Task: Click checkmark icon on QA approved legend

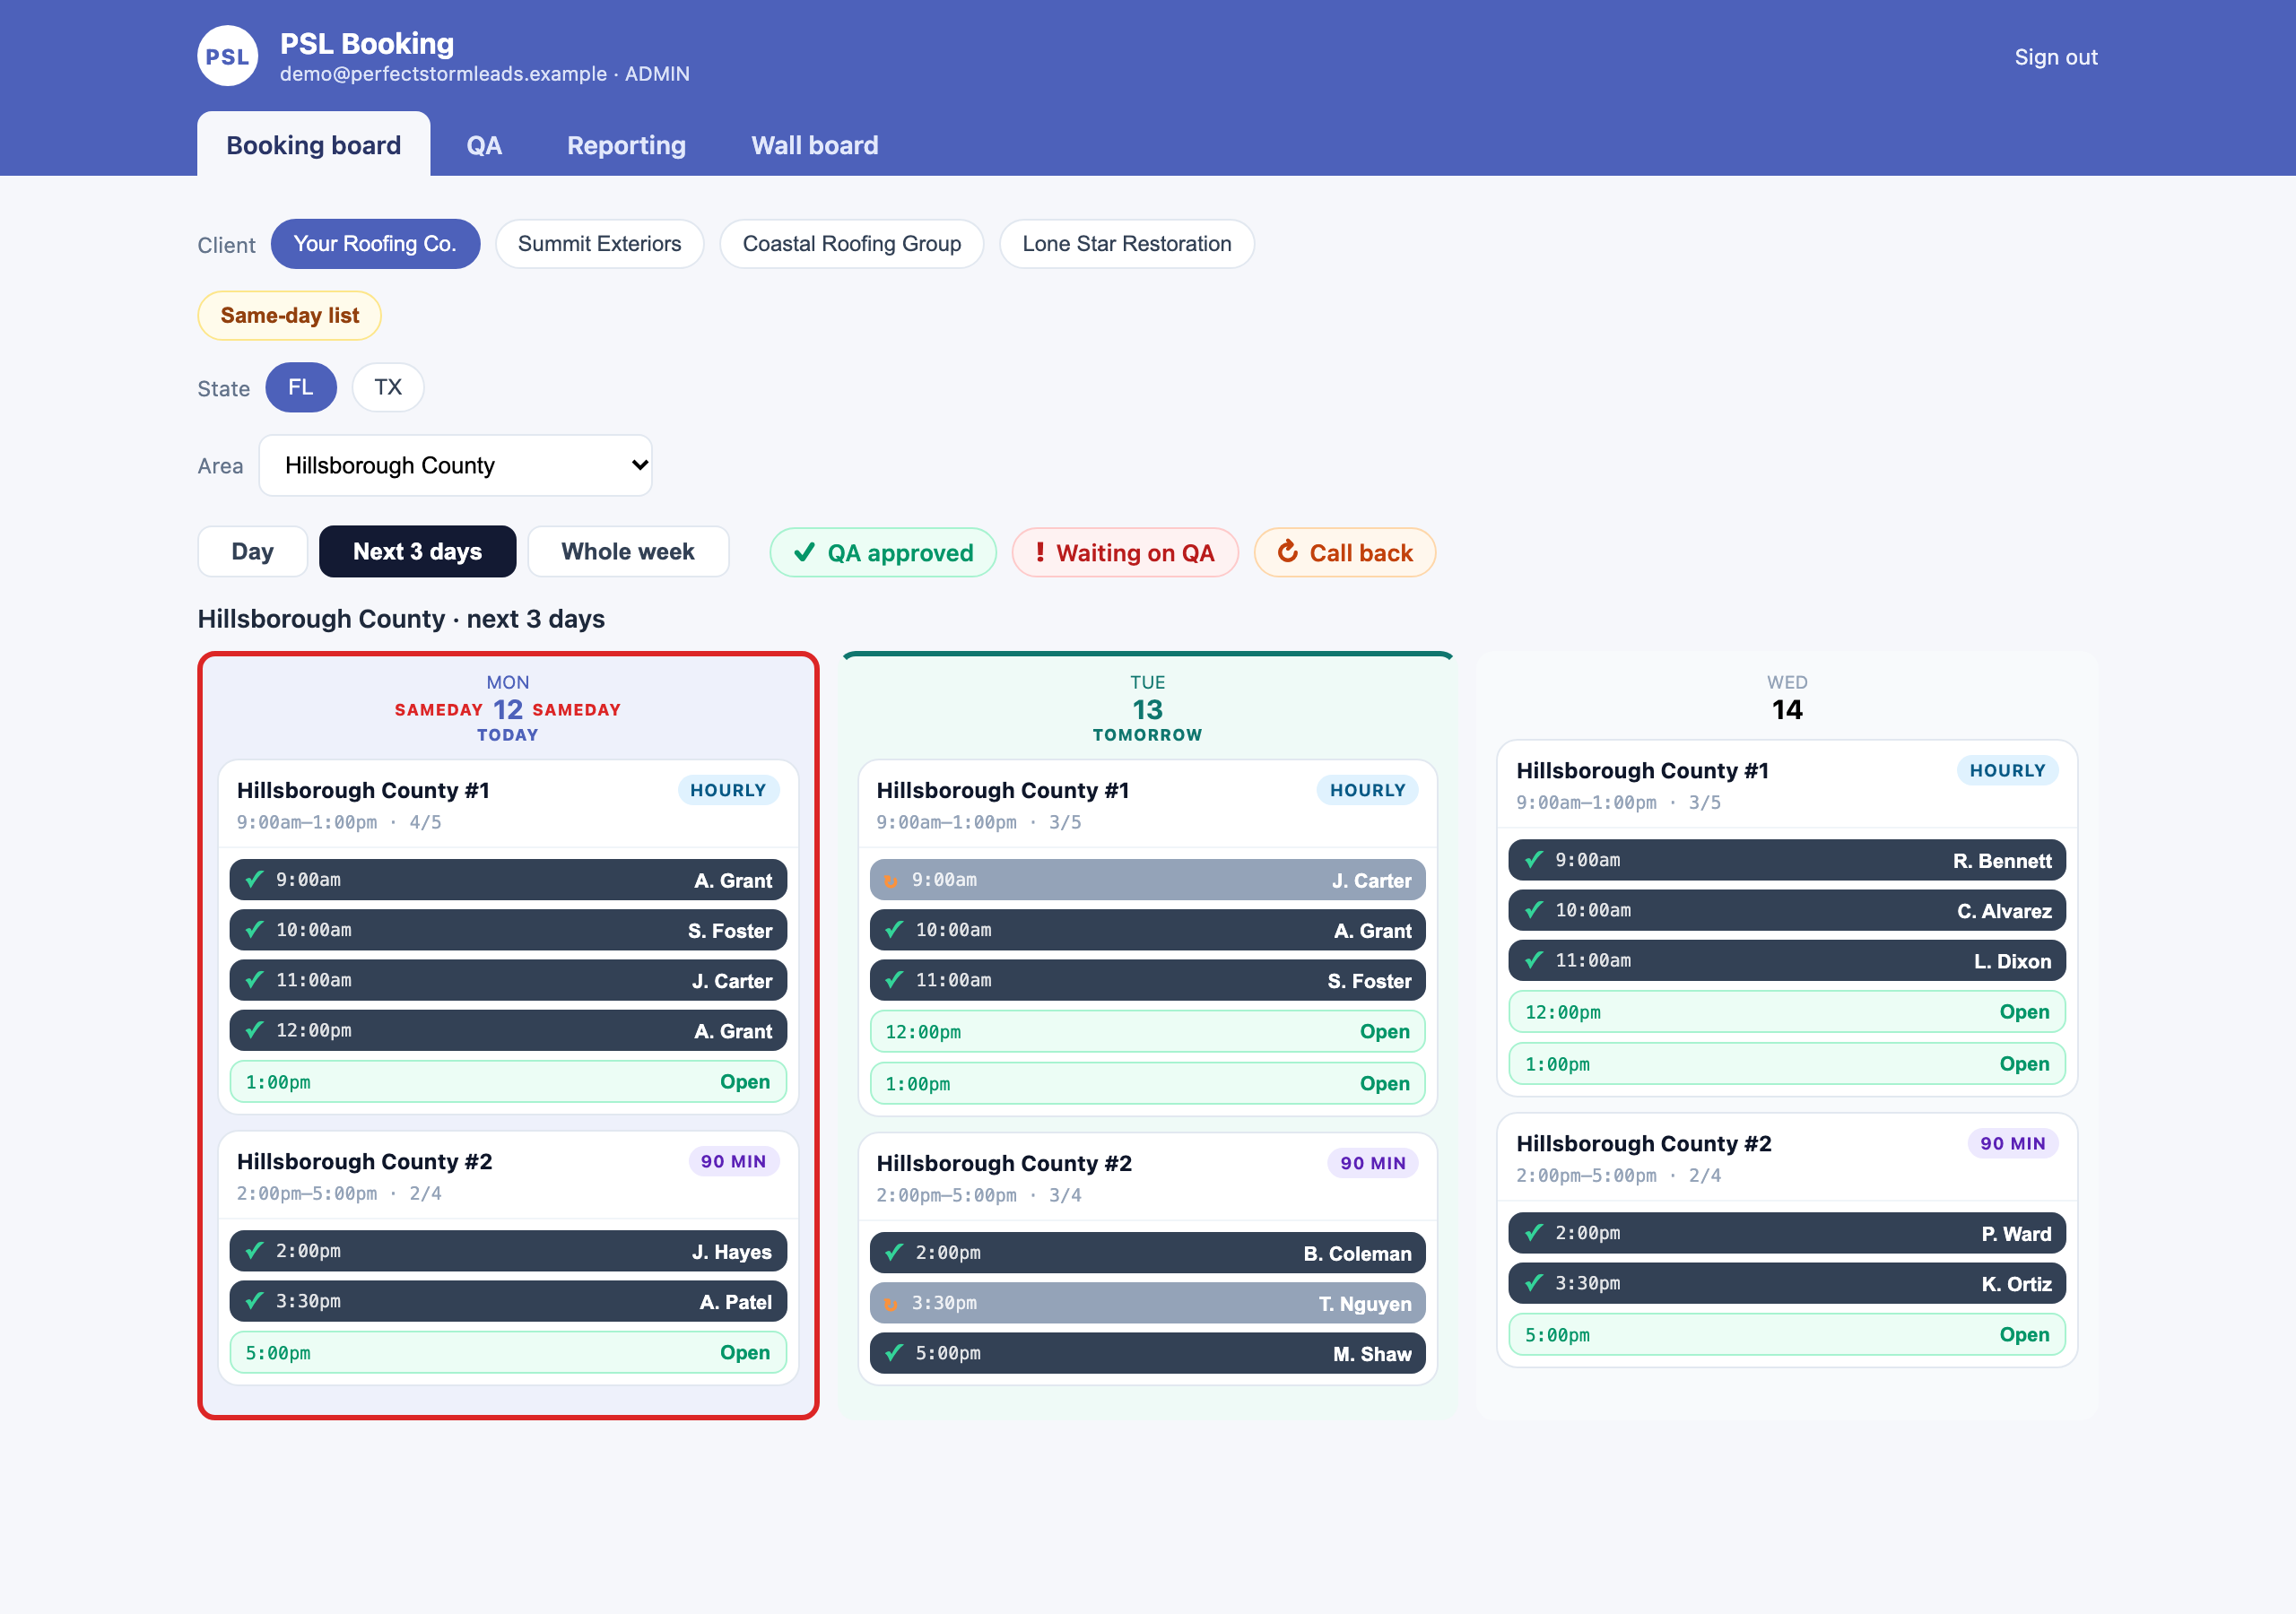Action: (x=804, y=552)
